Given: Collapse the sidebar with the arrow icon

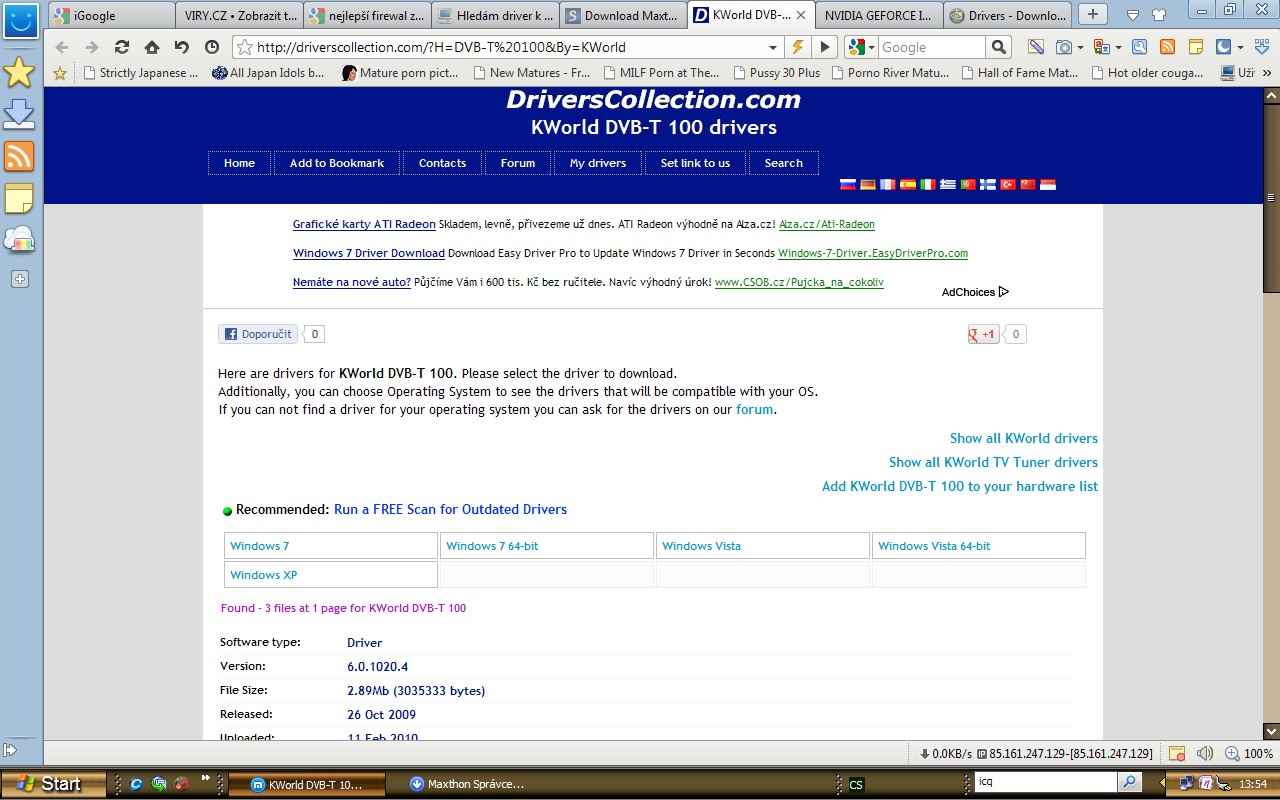Looking at the screenshot, I should click(10, 749).
